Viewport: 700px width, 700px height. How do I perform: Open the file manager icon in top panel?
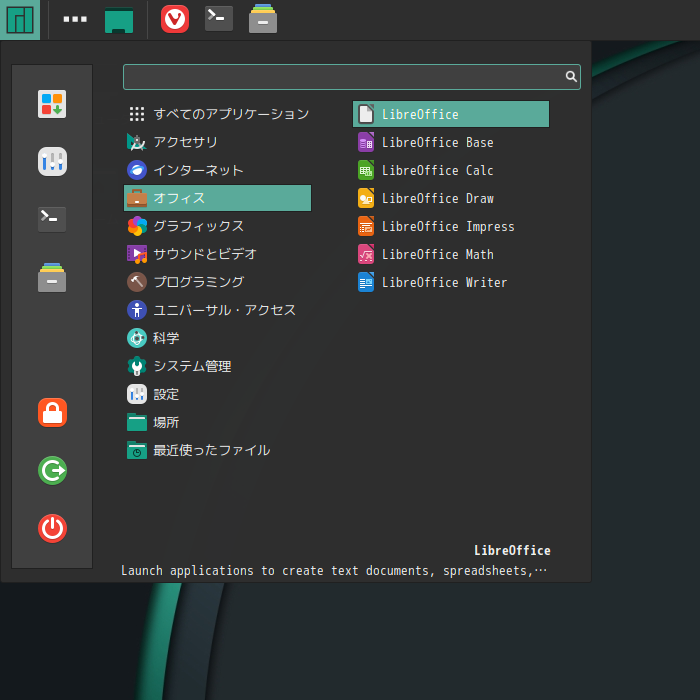click(x=263, y=19)
